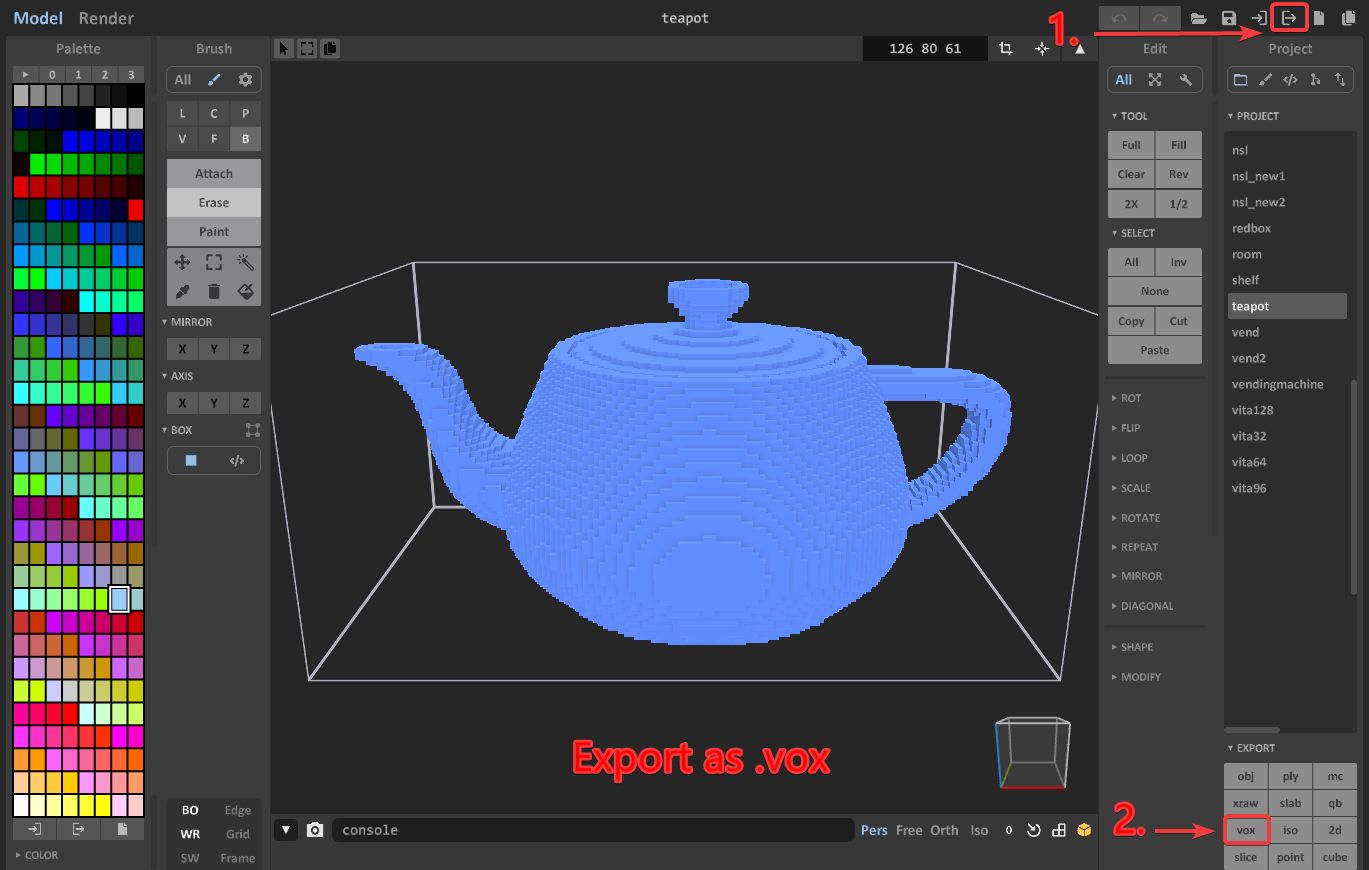Enable Grid display in the Brush panel
1369x870 pixels.
tap(237, 833)
